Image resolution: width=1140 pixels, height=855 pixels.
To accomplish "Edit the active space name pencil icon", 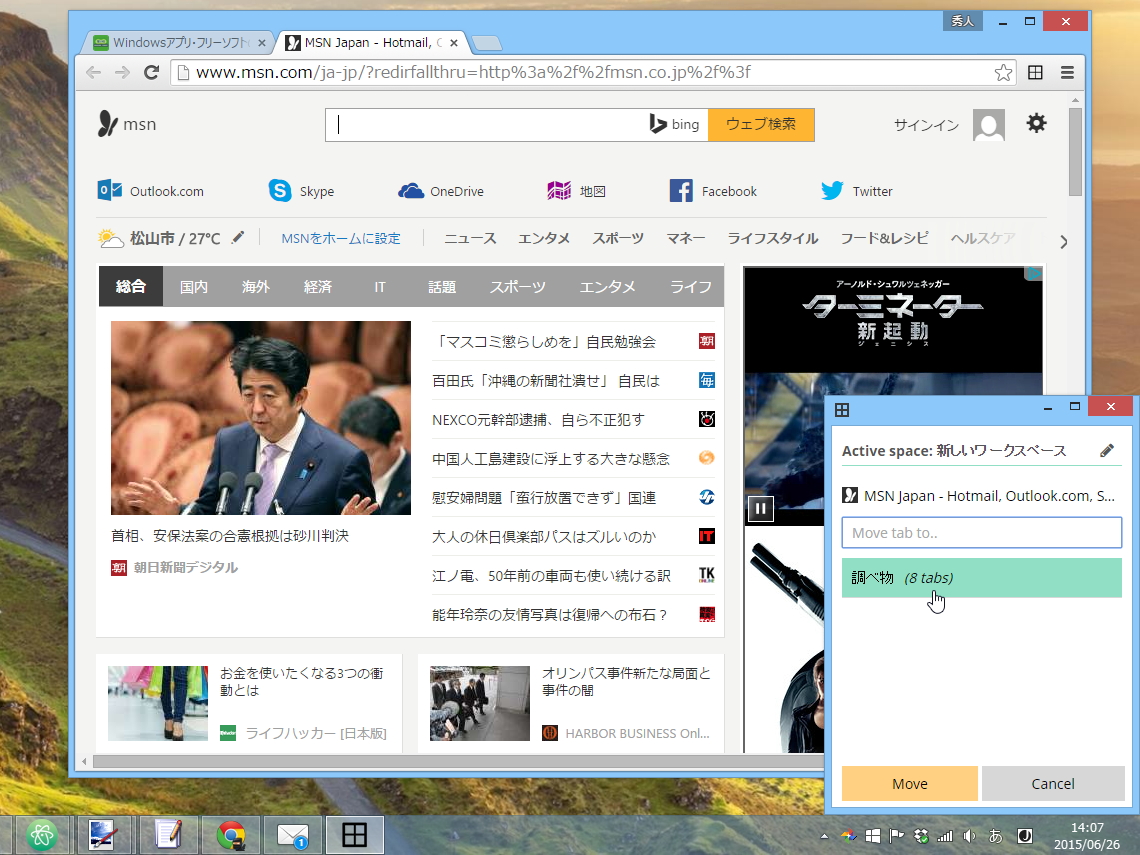I will pos(1107,451).
